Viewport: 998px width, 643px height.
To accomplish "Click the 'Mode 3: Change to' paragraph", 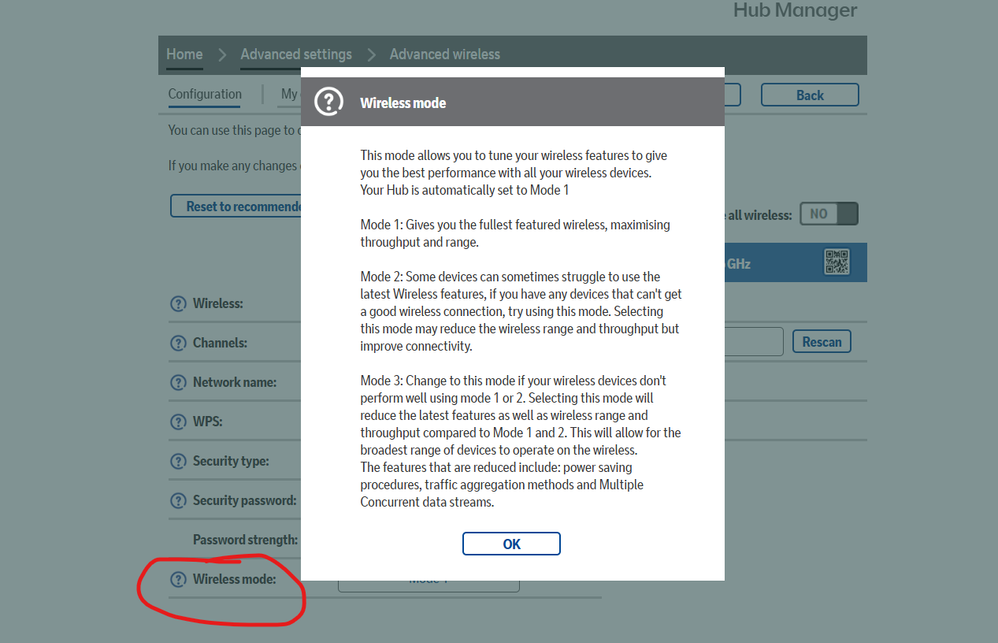I will [521, 441].
